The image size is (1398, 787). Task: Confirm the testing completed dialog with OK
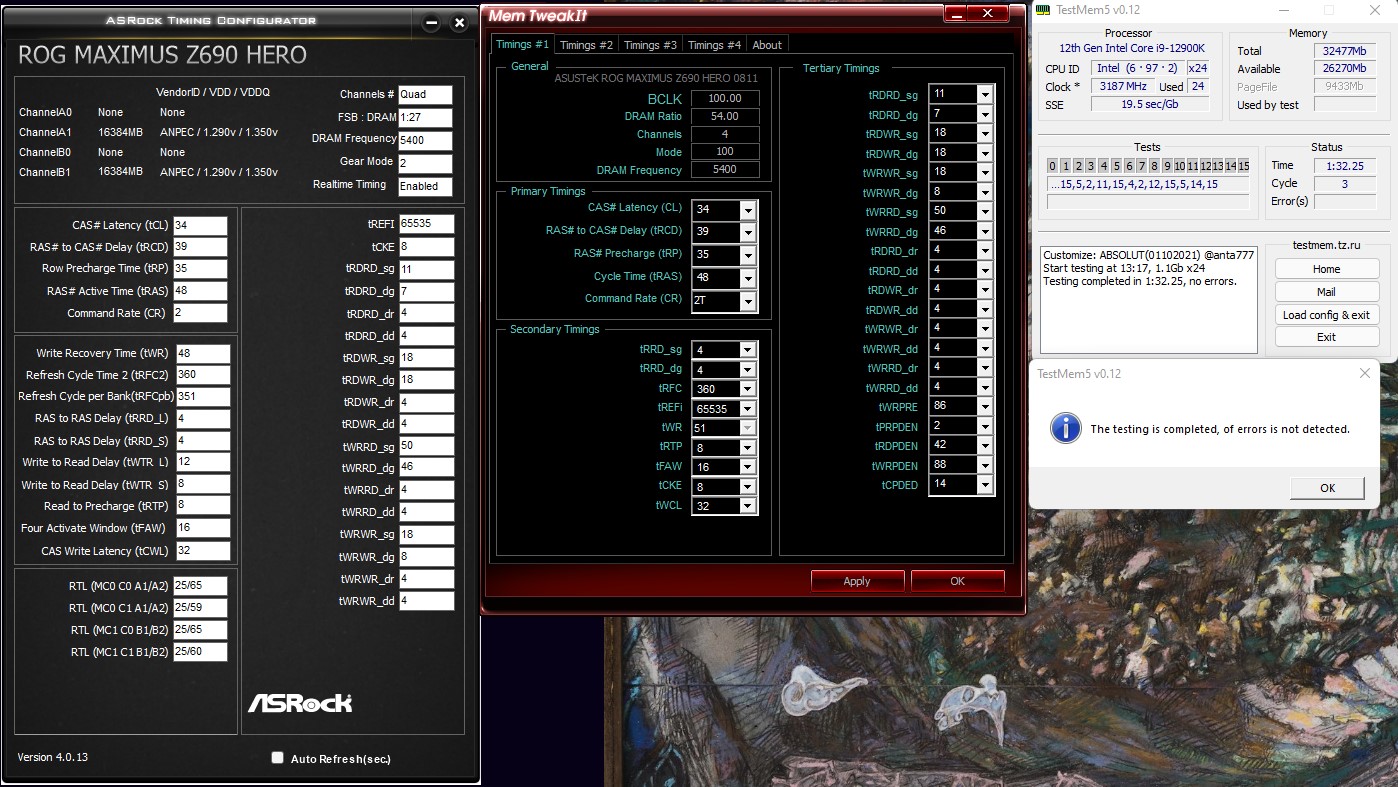(1327, 488)
